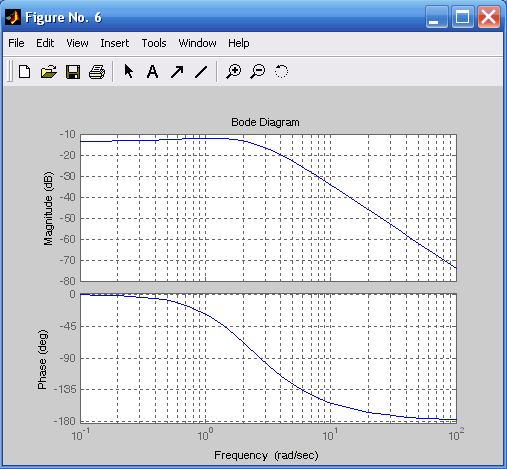Enable plot editing with the arrow cursor
Screen dimensions: 507x469
coord(129,71)
